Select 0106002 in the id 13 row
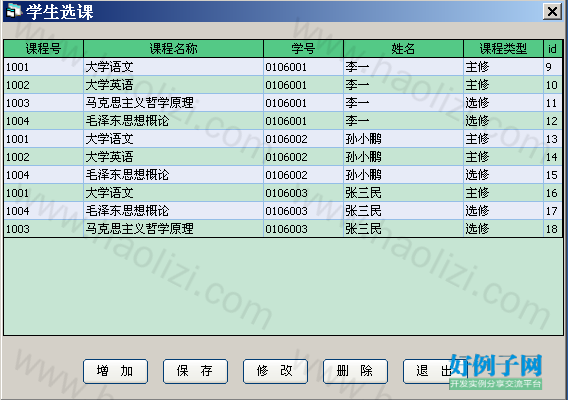This screenshot has height=400, width=568. tap(304, 139)
